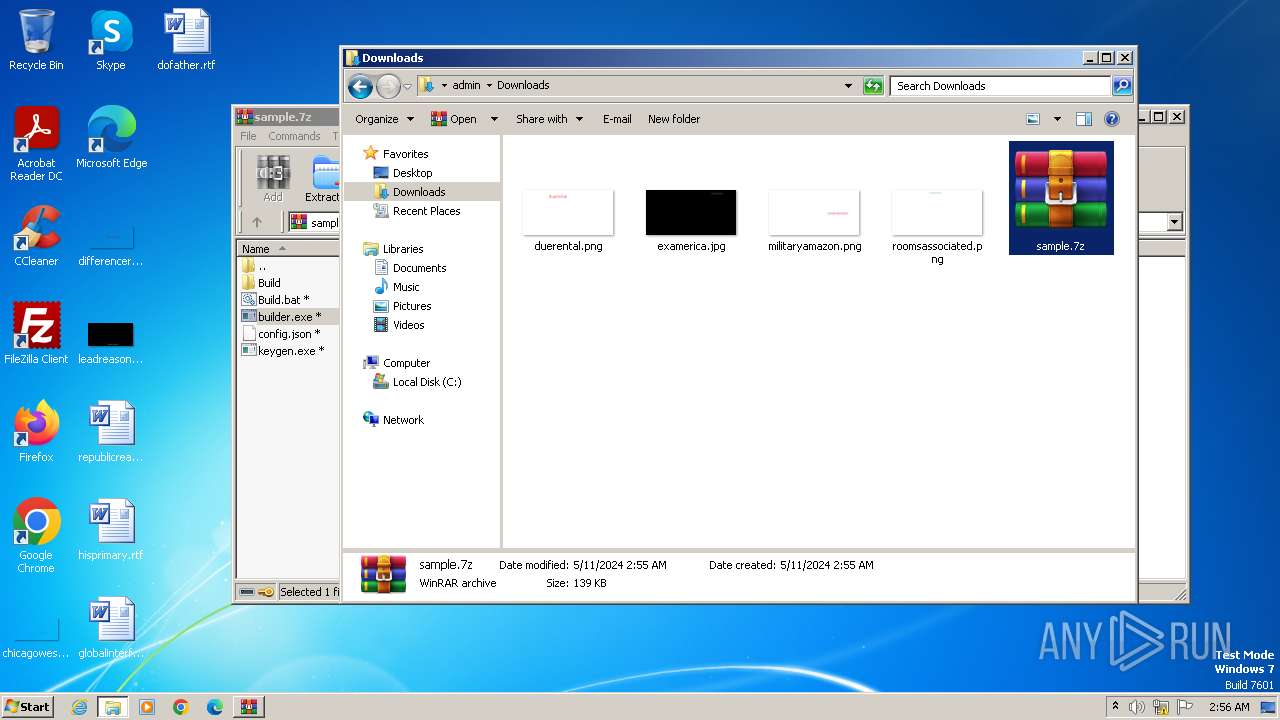
Task: Select Local Disk (C:) in navigation pane
Action: click(427, 382)
